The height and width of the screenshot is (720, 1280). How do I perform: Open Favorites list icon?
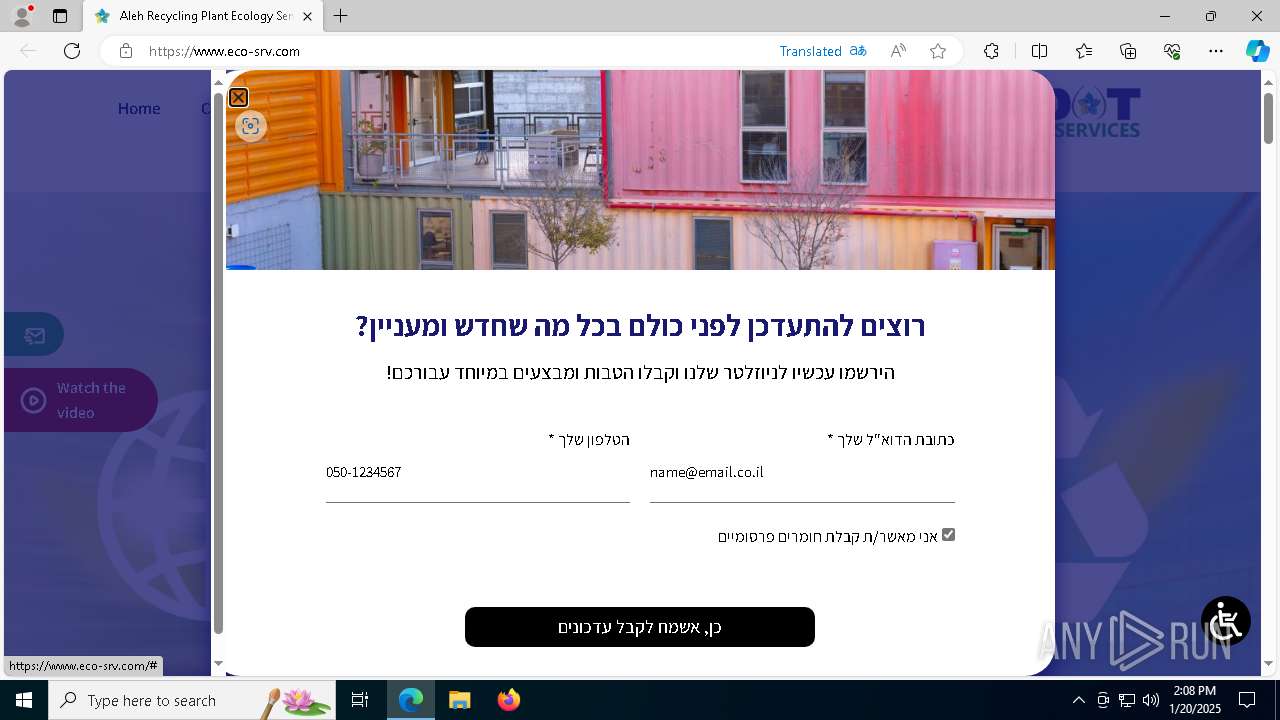pos(1084,51)
